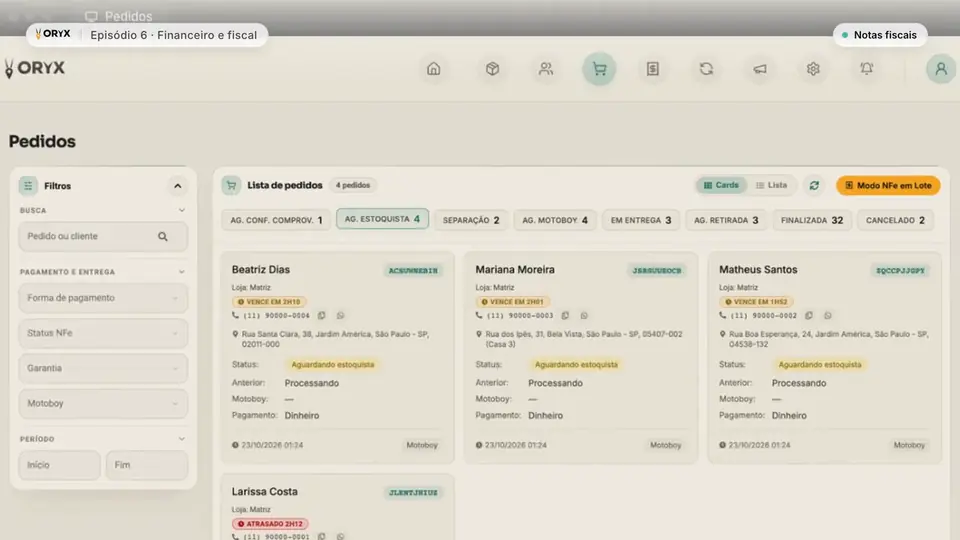Viewport: 960px width, 540px height.
Task: Open Garantia dropdown
Action: (x=103, y=369)
